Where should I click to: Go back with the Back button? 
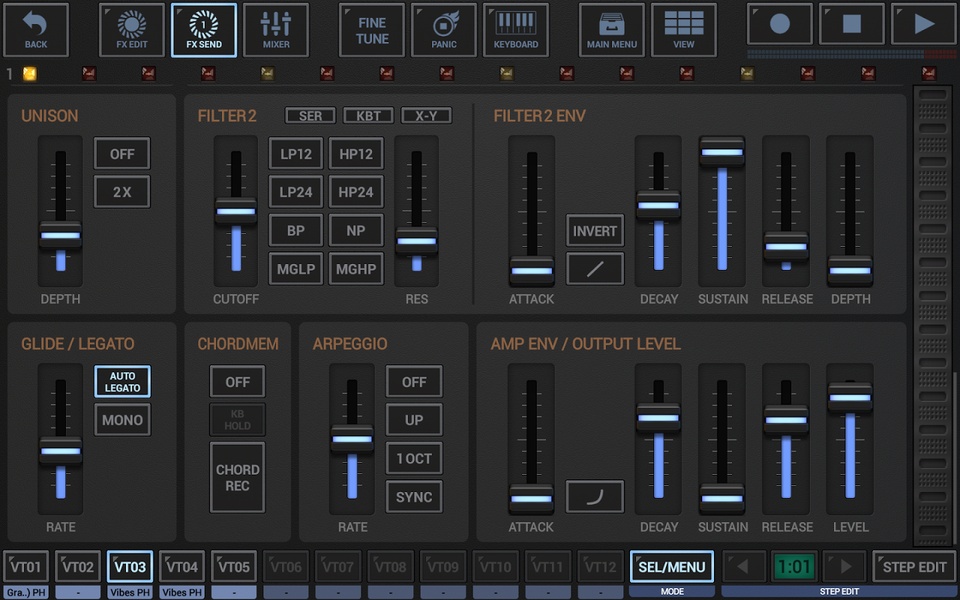coord(36,30)
